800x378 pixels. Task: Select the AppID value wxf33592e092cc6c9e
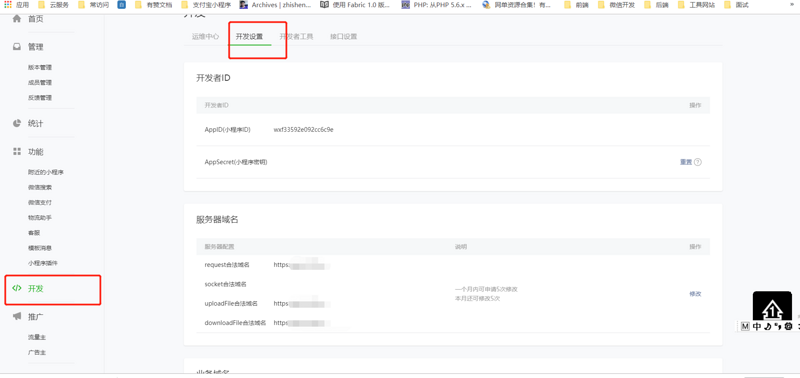coord(304,130)
